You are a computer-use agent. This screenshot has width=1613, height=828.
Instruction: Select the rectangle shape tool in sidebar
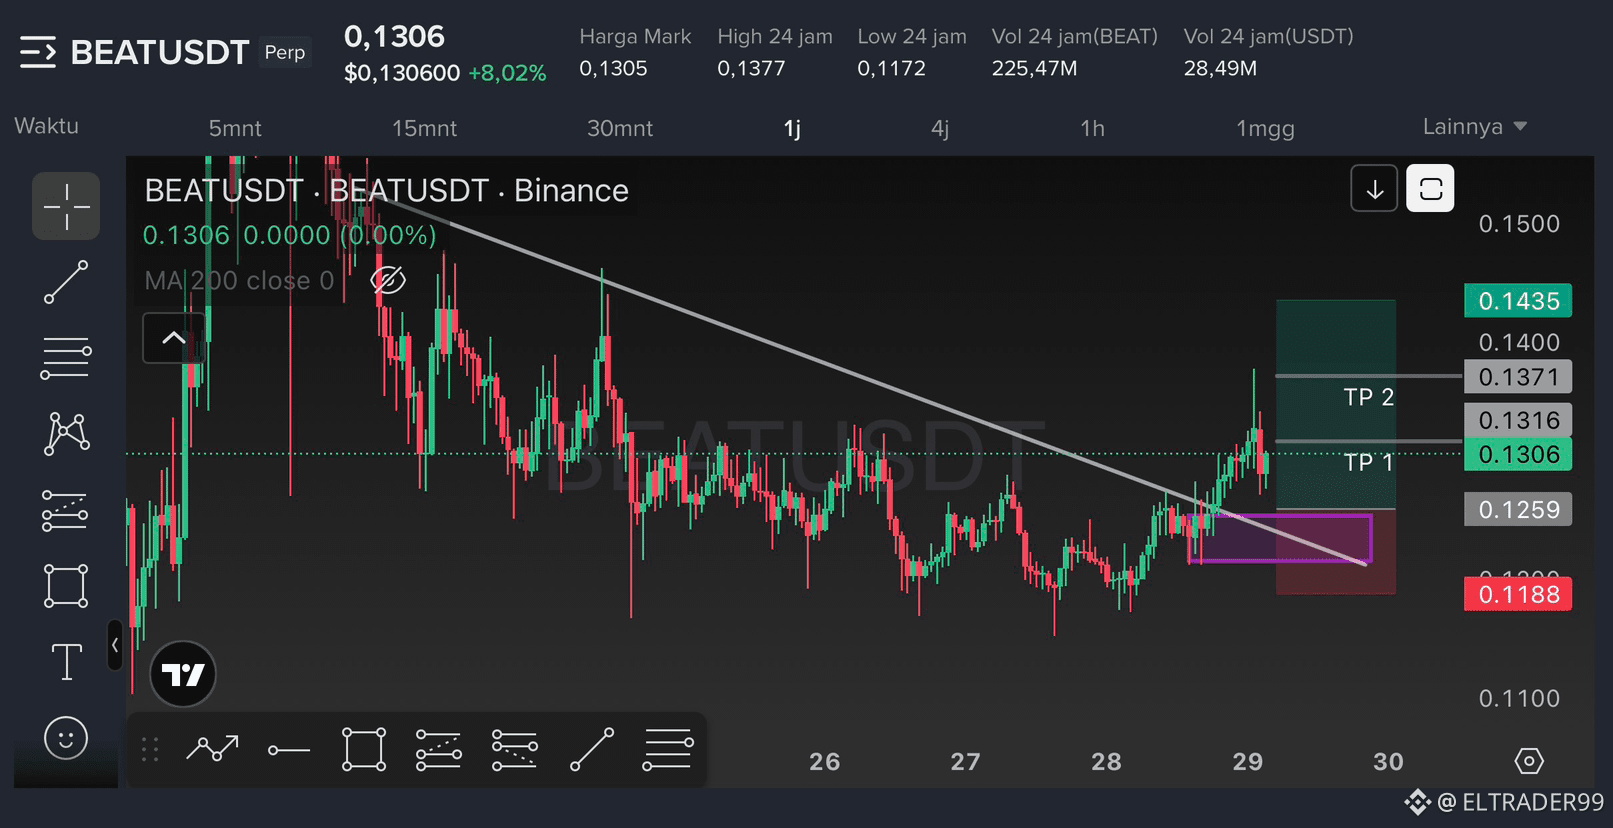[x=66, y=586]
